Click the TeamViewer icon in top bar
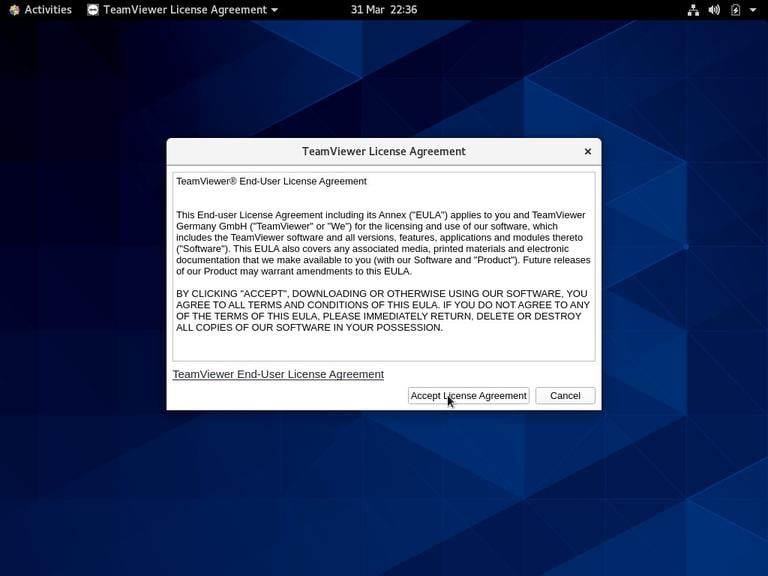 pyautogui.click(x=93, y=10)
